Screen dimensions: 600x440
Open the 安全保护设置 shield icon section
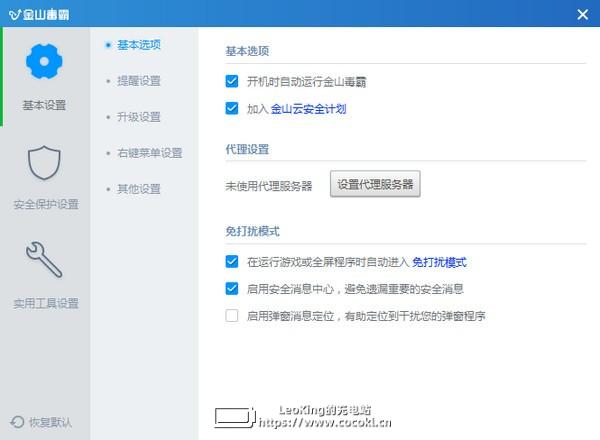[x=44, y=163]
